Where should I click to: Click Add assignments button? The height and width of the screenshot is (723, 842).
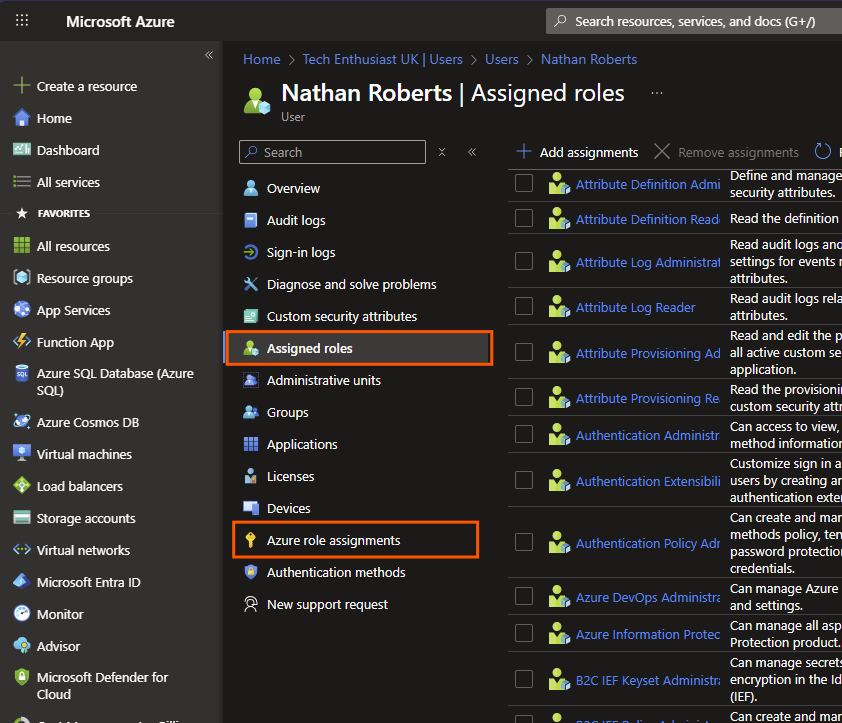(x=577, y=152)
